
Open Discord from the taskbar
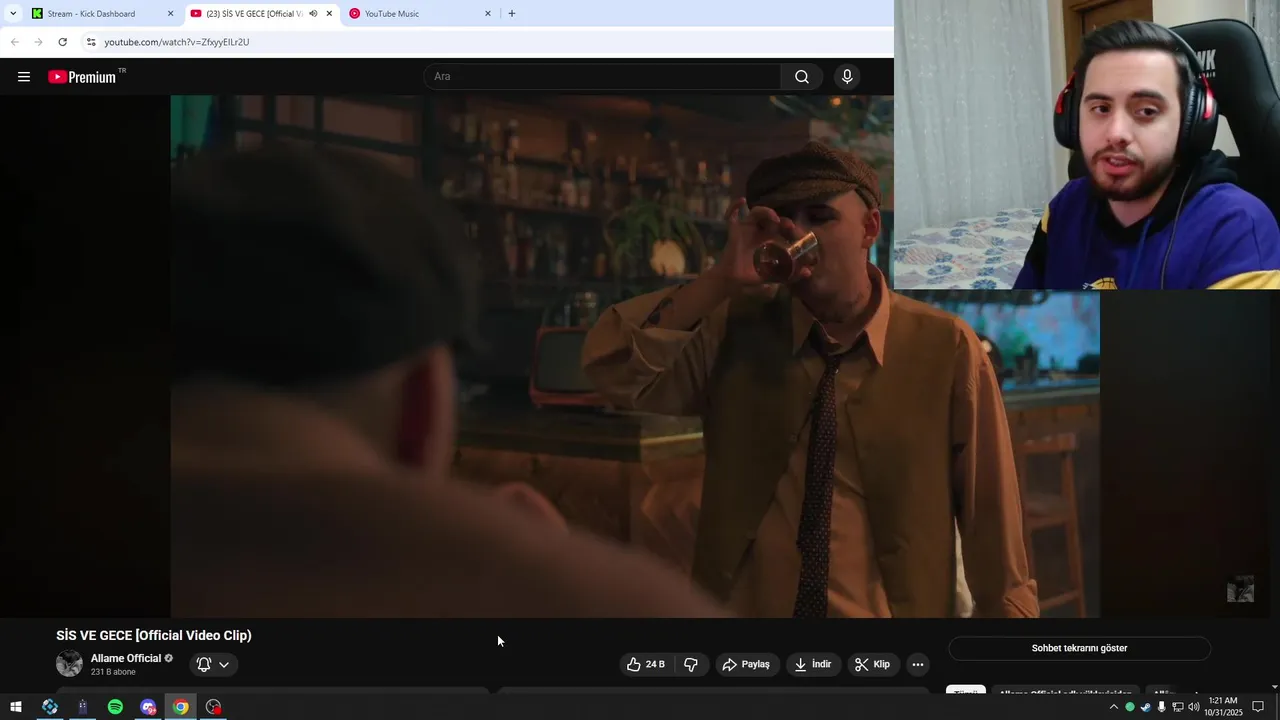click(x=148, y=707)
